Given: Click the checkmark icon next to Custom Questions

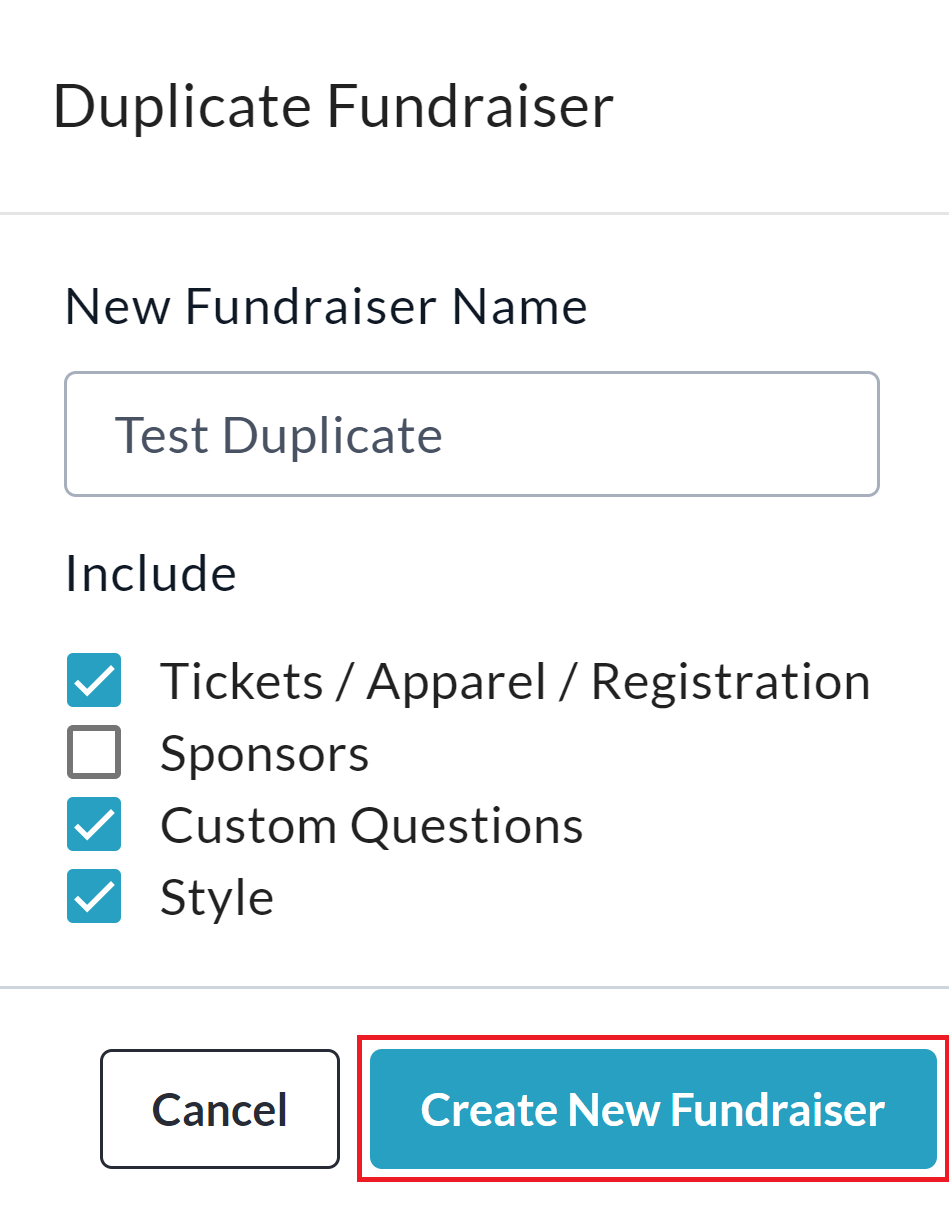Looking at the screenshot, I should [x=94, y=826].
